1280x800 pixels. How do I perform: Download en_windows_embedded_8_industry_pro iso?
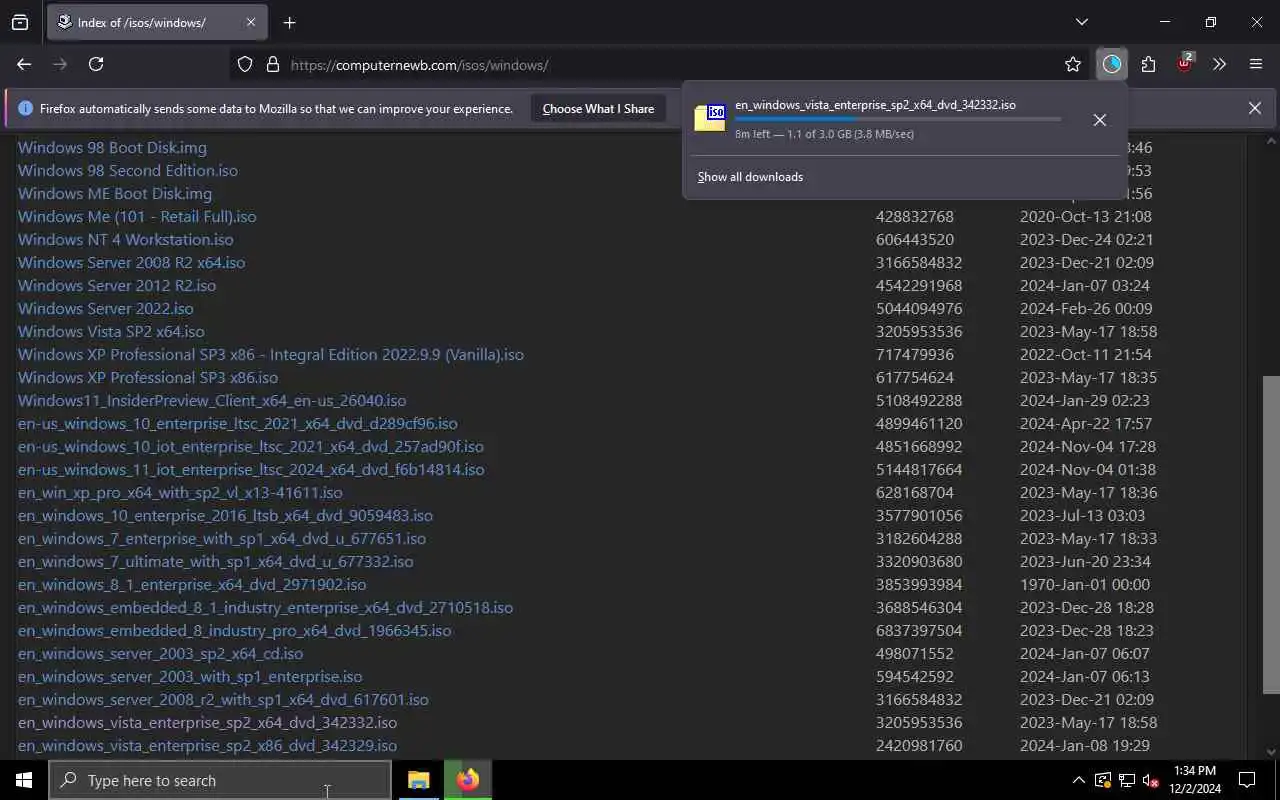coord(234,630)
